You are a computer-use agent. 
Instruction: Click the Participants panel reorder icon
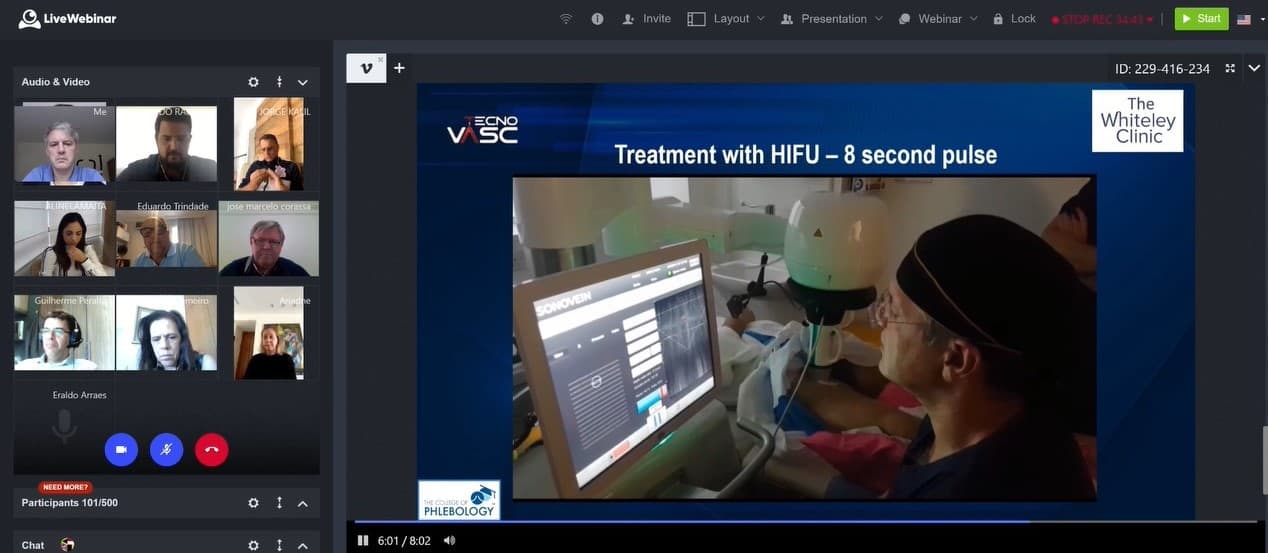[279, 503]
